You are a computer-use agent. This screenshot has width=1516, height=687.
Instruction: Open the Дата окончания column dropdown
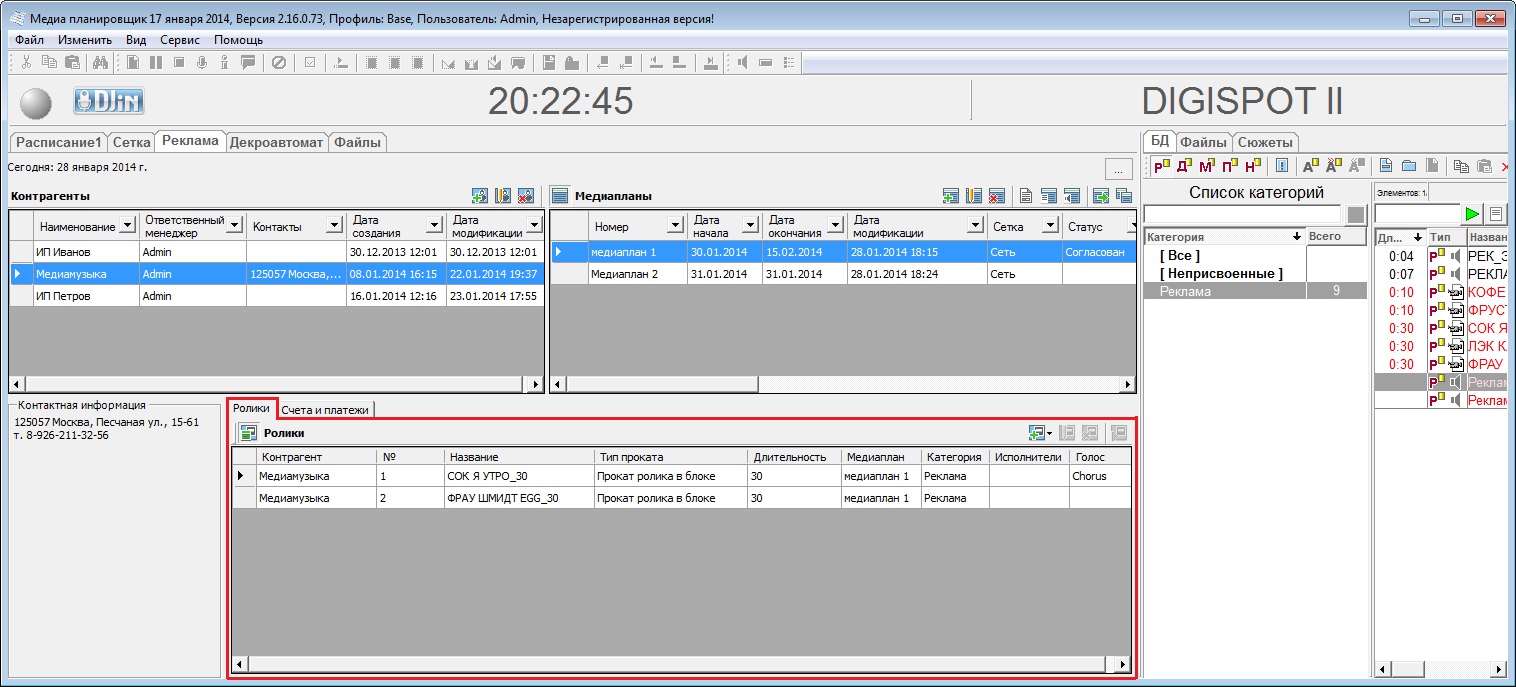coord(835,226)
